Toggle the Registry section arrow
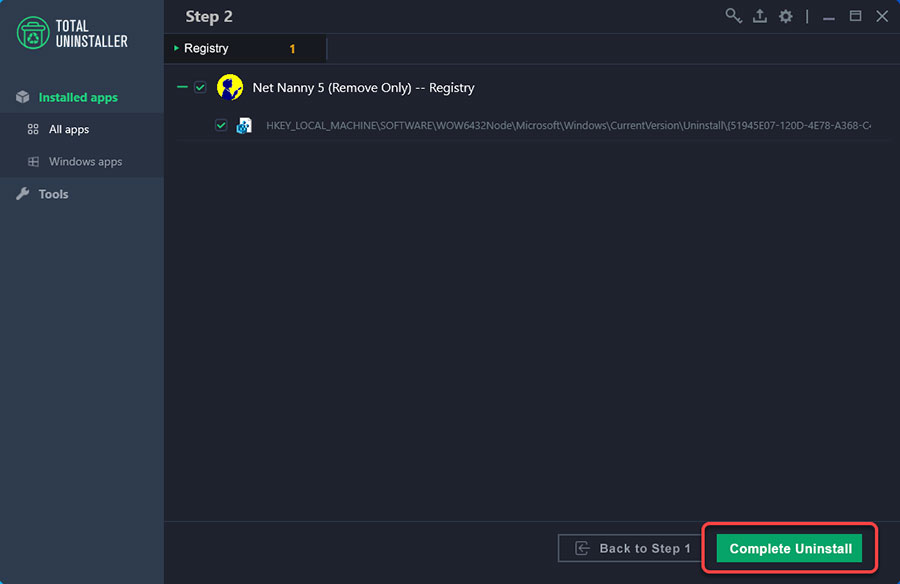900x584 pixels. [x=176, y=48]
